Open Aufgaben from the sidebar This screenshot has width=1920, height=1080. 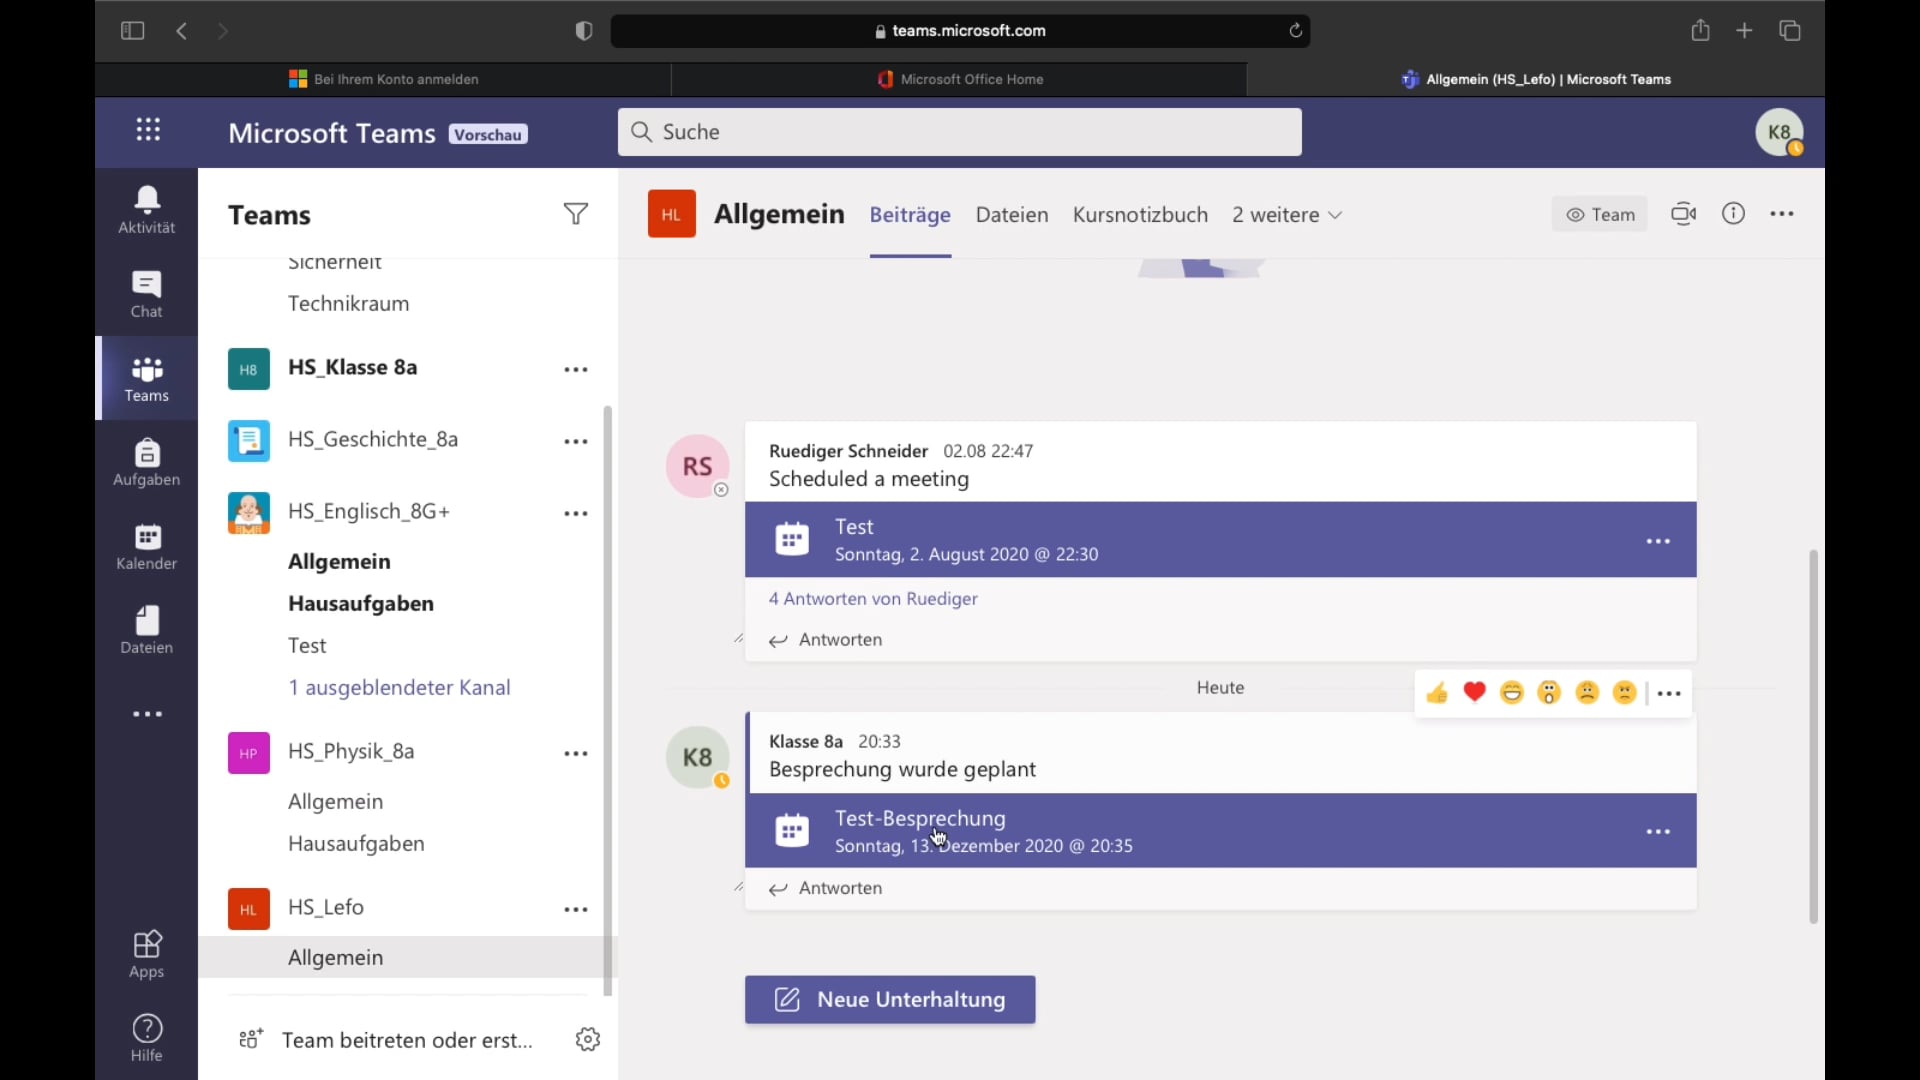pyautogui.click(x=146, y=462)
